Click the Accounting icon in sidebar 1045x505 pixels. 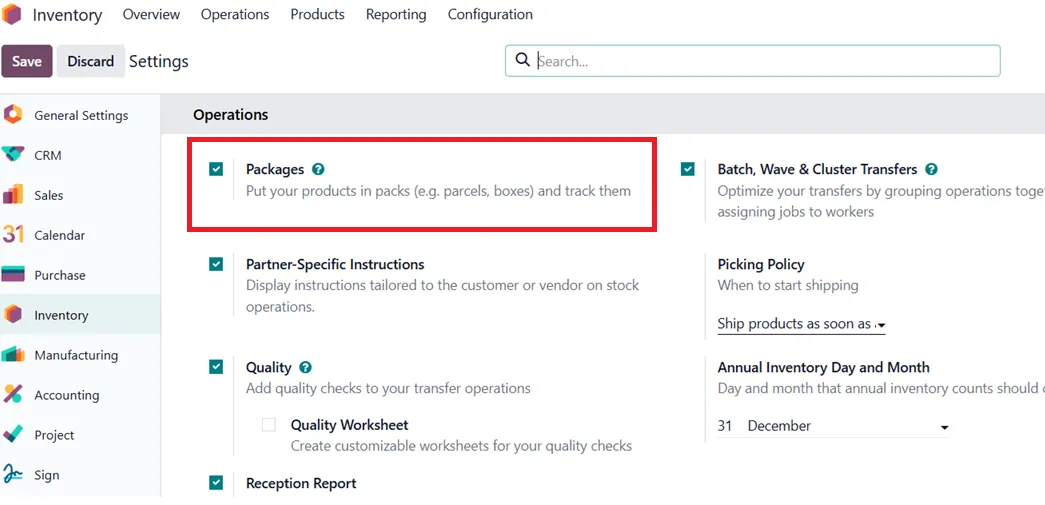tap(13, 395)
